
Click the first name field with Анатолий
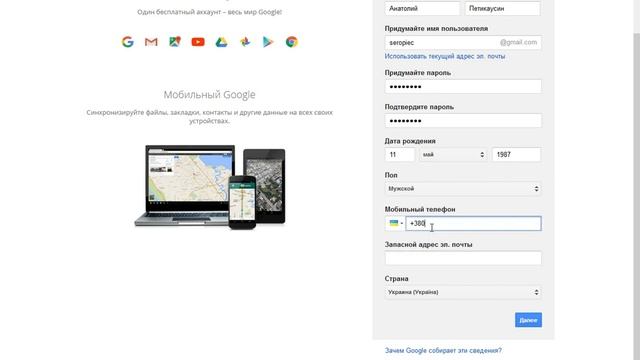coord(422,9)
